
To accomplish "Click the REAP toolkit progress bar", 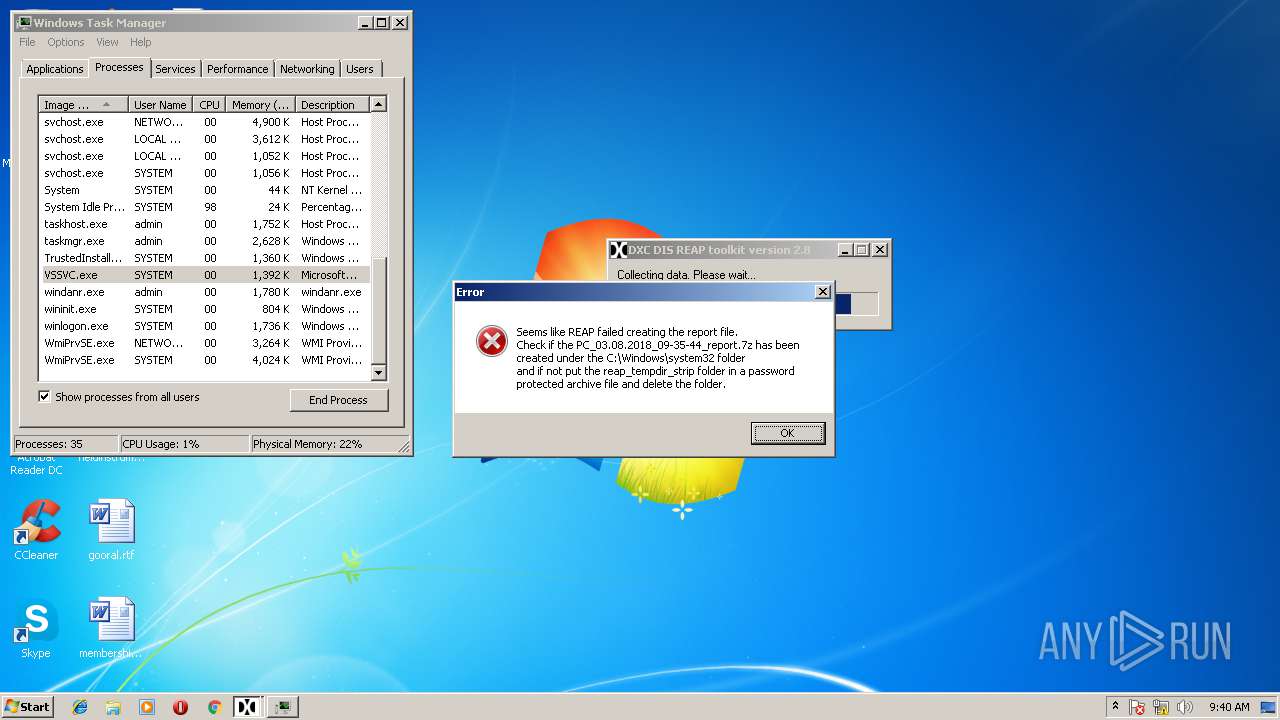I will (855, 304).
